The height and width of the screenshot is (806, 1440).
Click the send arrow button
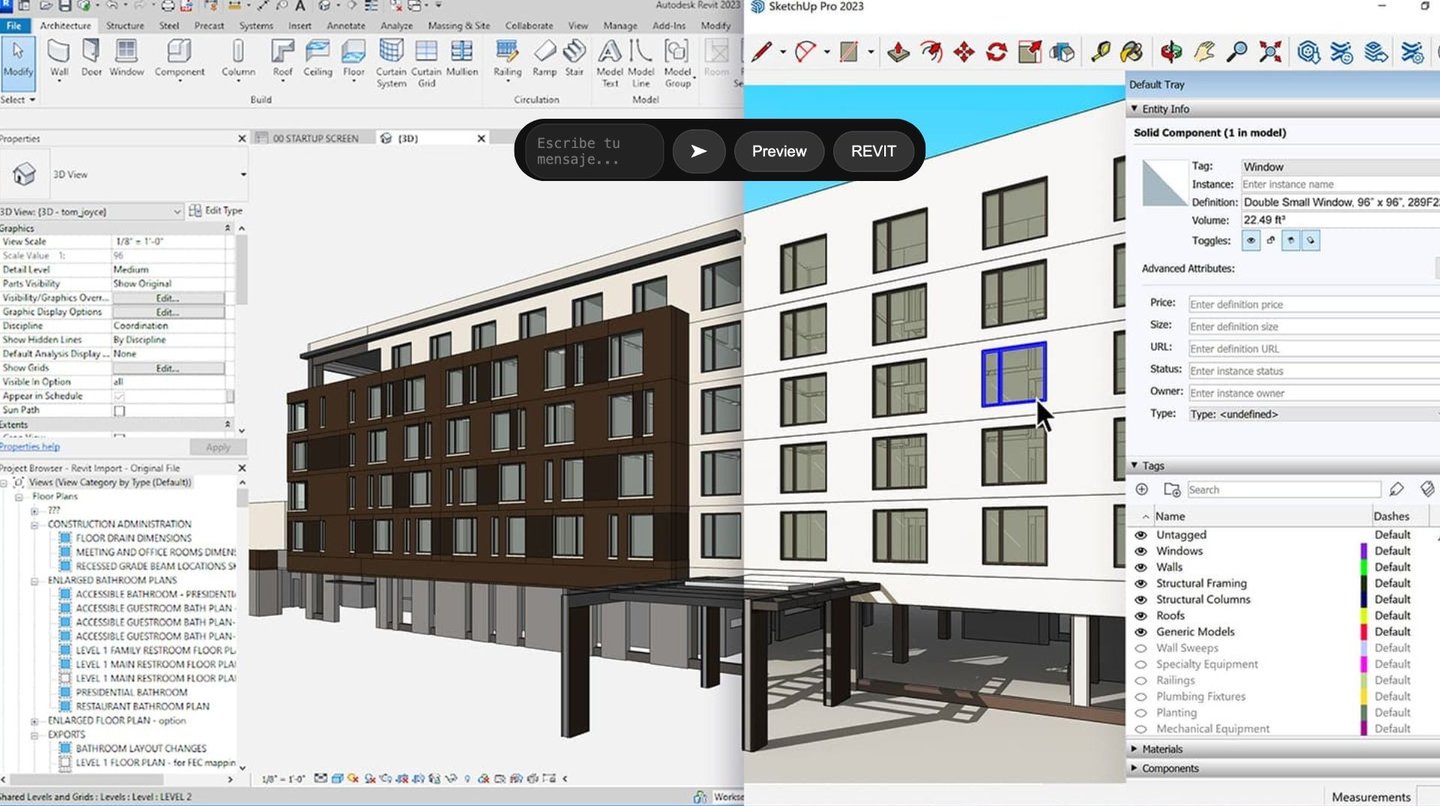pyautogui.click(x=699, y=151)
